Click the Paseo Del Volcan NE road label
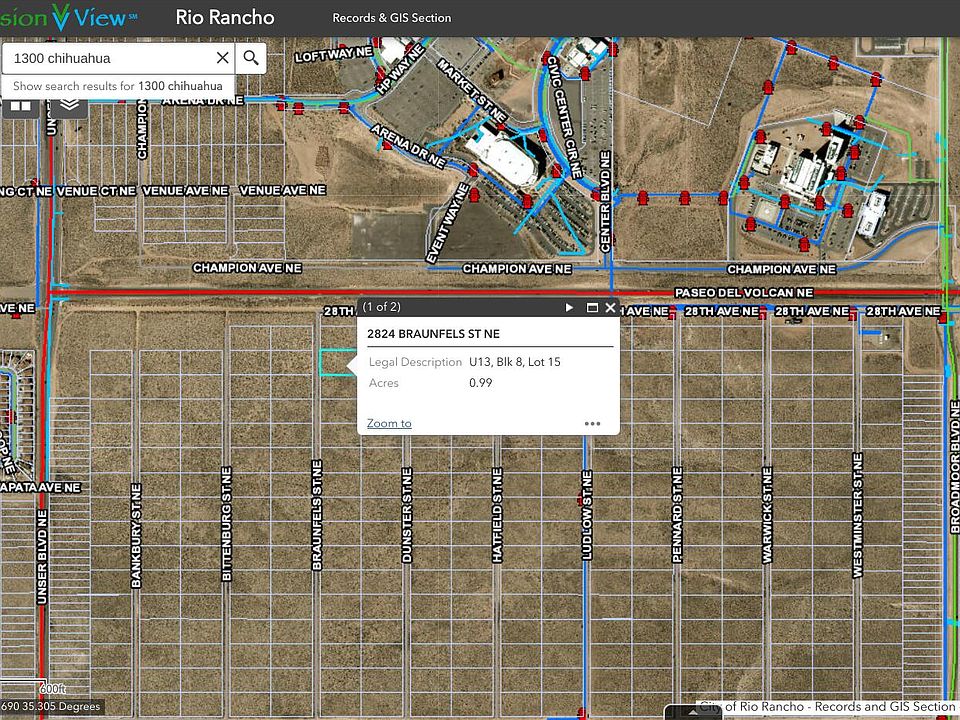 (743, 293)
